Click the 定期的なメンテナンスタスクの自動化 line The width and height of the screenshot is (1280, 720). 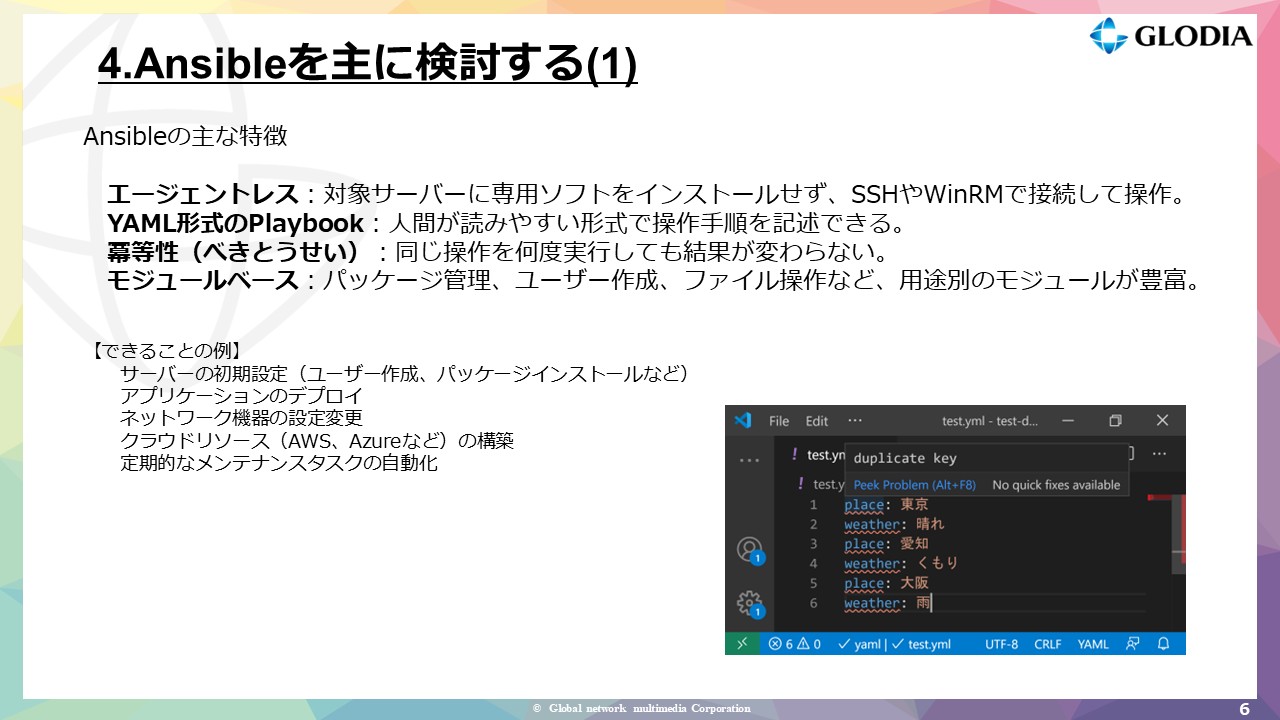click(x=278, y=463)
